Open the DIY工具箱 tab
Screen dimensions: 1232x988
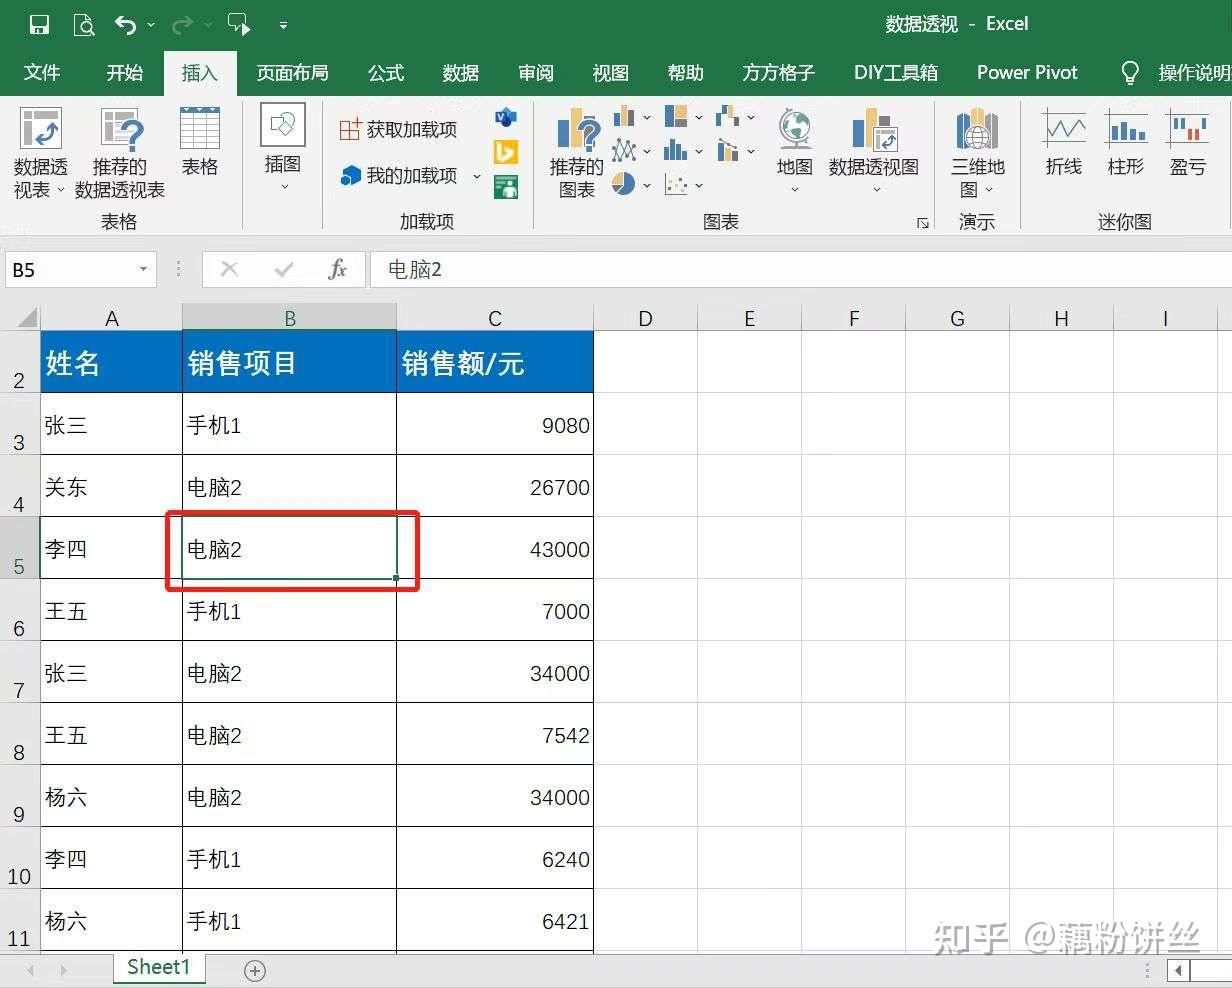pyautogui.click(x=896, y=73)
